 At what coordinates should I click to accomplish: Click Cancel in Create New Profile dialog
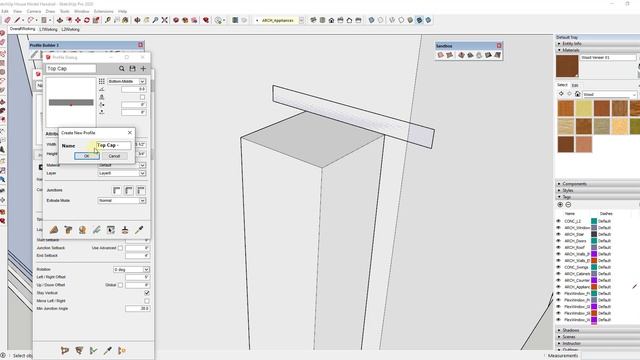(114, 156)
